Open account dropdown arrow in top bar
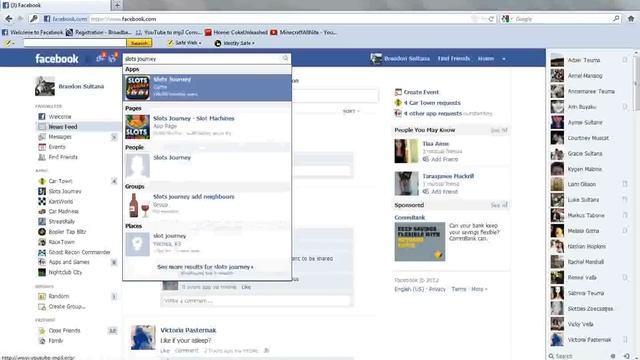The height and width of the screenshot is (360, 640). pos(504,59)
